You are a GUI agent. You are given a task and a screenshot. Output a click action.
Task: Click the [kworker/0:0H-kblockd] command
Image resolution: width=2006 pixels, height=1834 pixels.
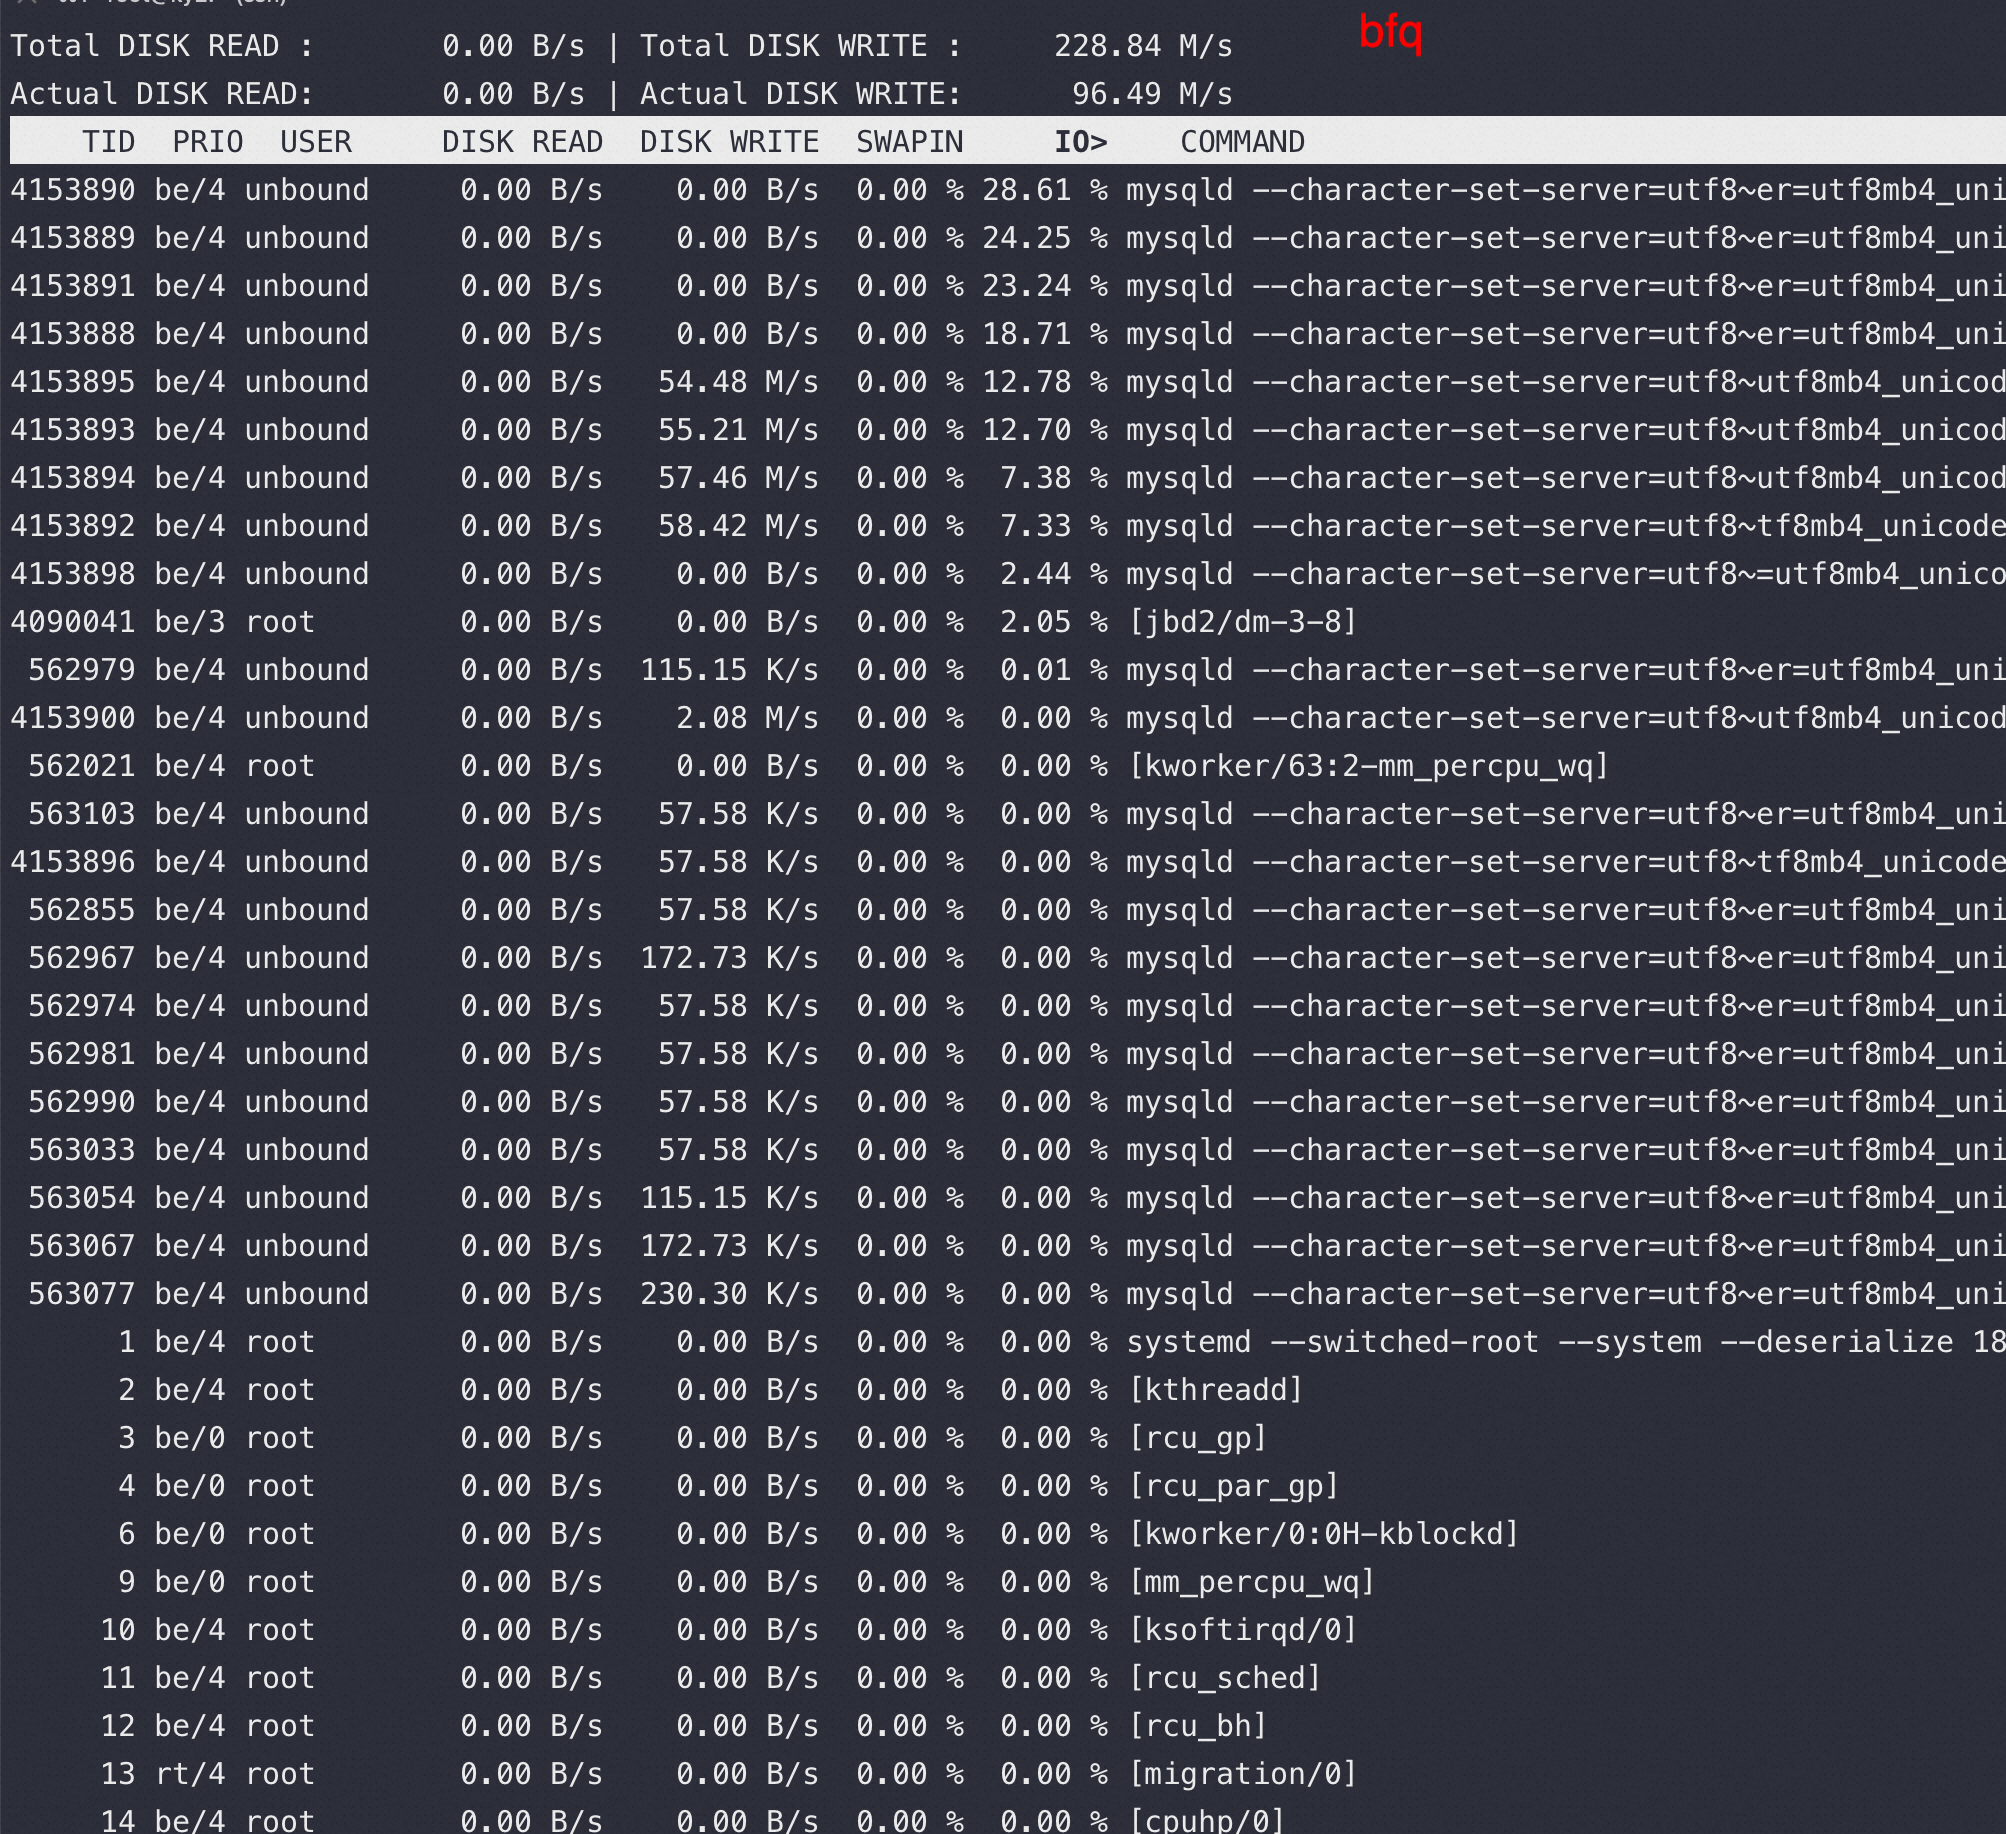click(x=1323, y=1534)
